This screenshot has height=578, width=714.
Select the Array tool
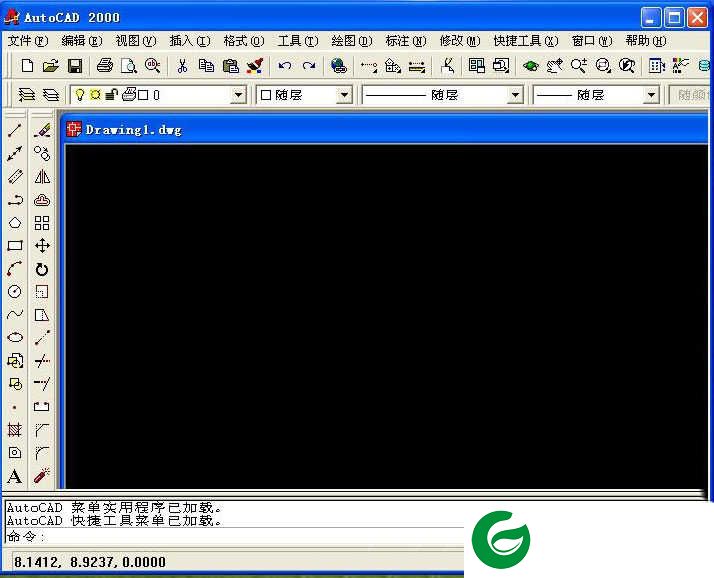[42, 223]
